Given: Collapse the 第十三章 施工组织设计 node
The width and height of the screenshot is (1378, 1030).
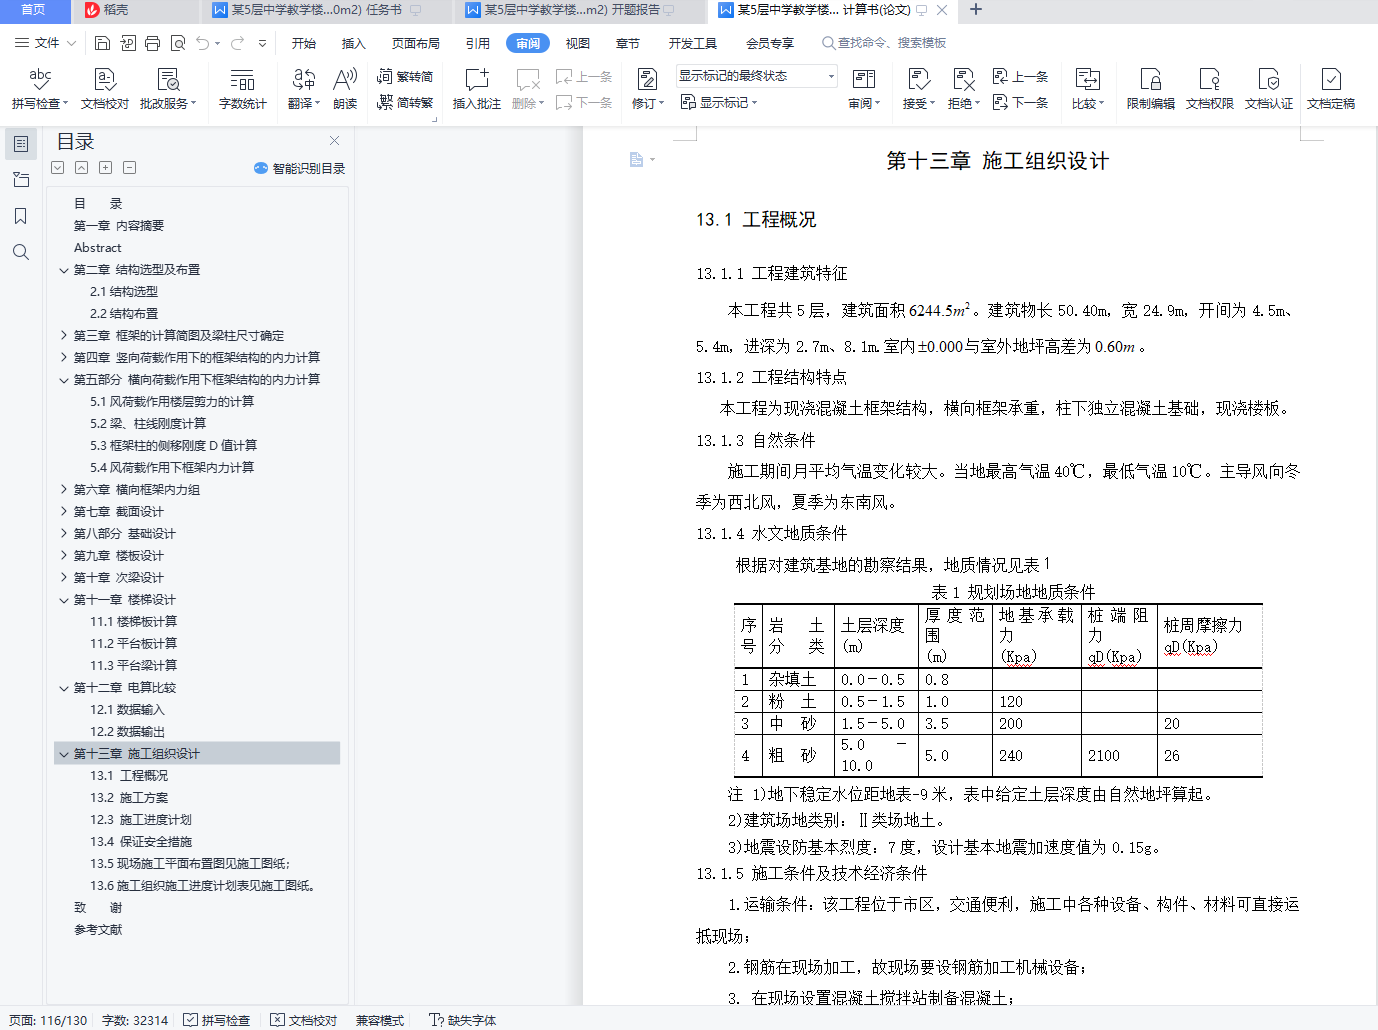Looking at the screenshot, I should pyautogui.click(x=64, y=754).
